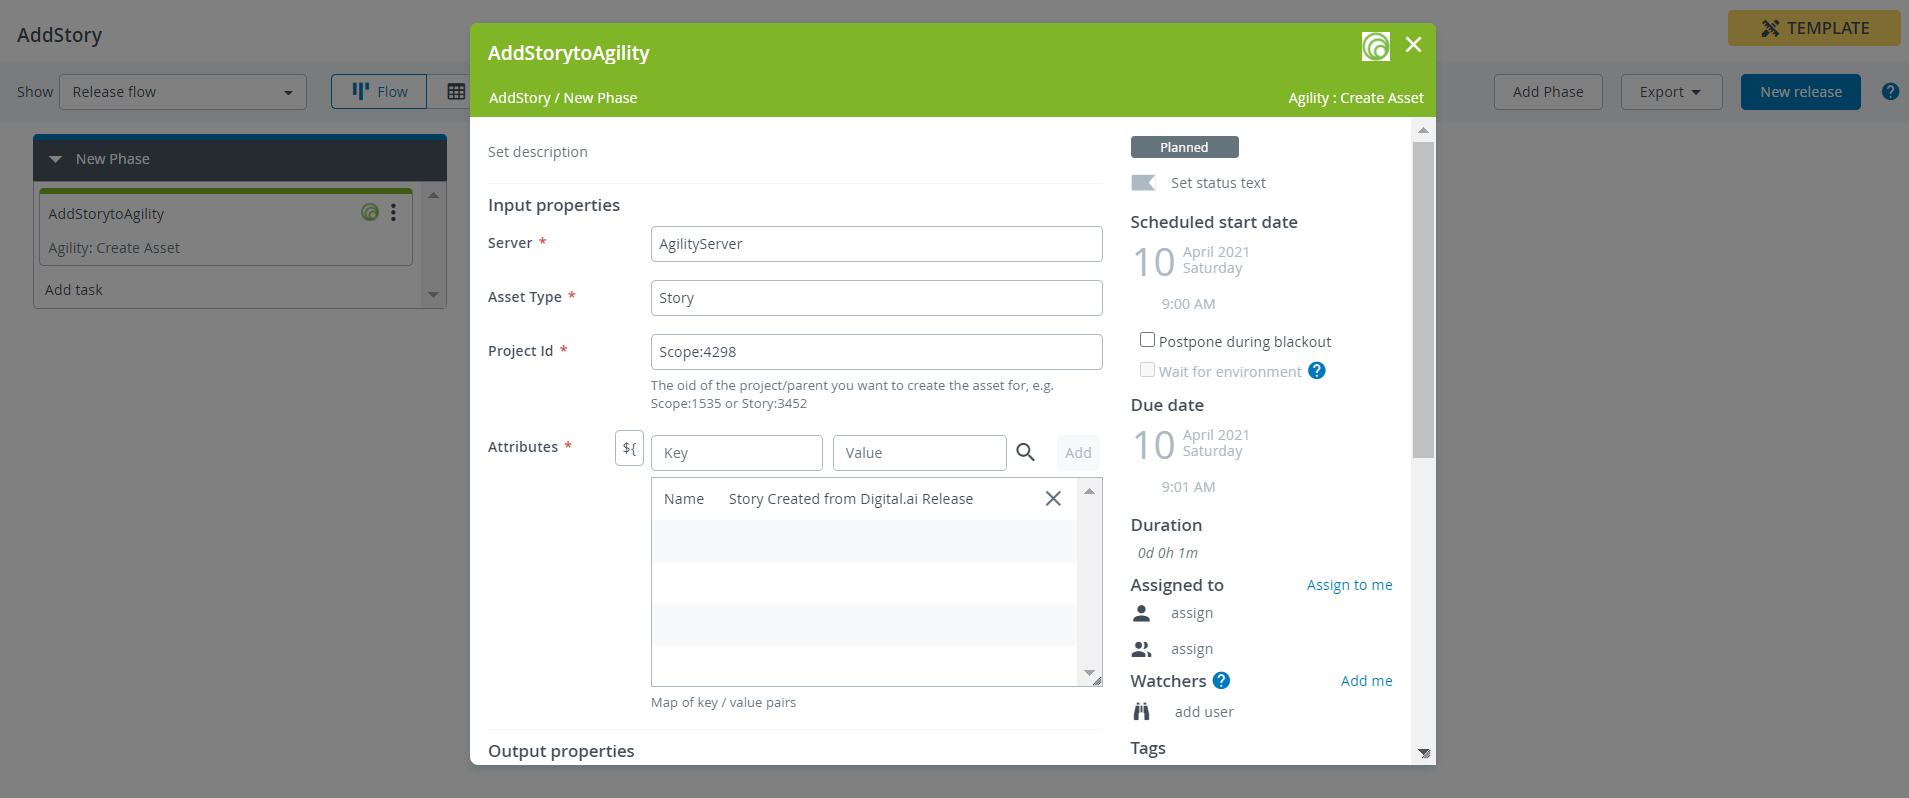Click Add Phase button
This screenshot has width=1909, height=798.
[x=1548, y=92]
